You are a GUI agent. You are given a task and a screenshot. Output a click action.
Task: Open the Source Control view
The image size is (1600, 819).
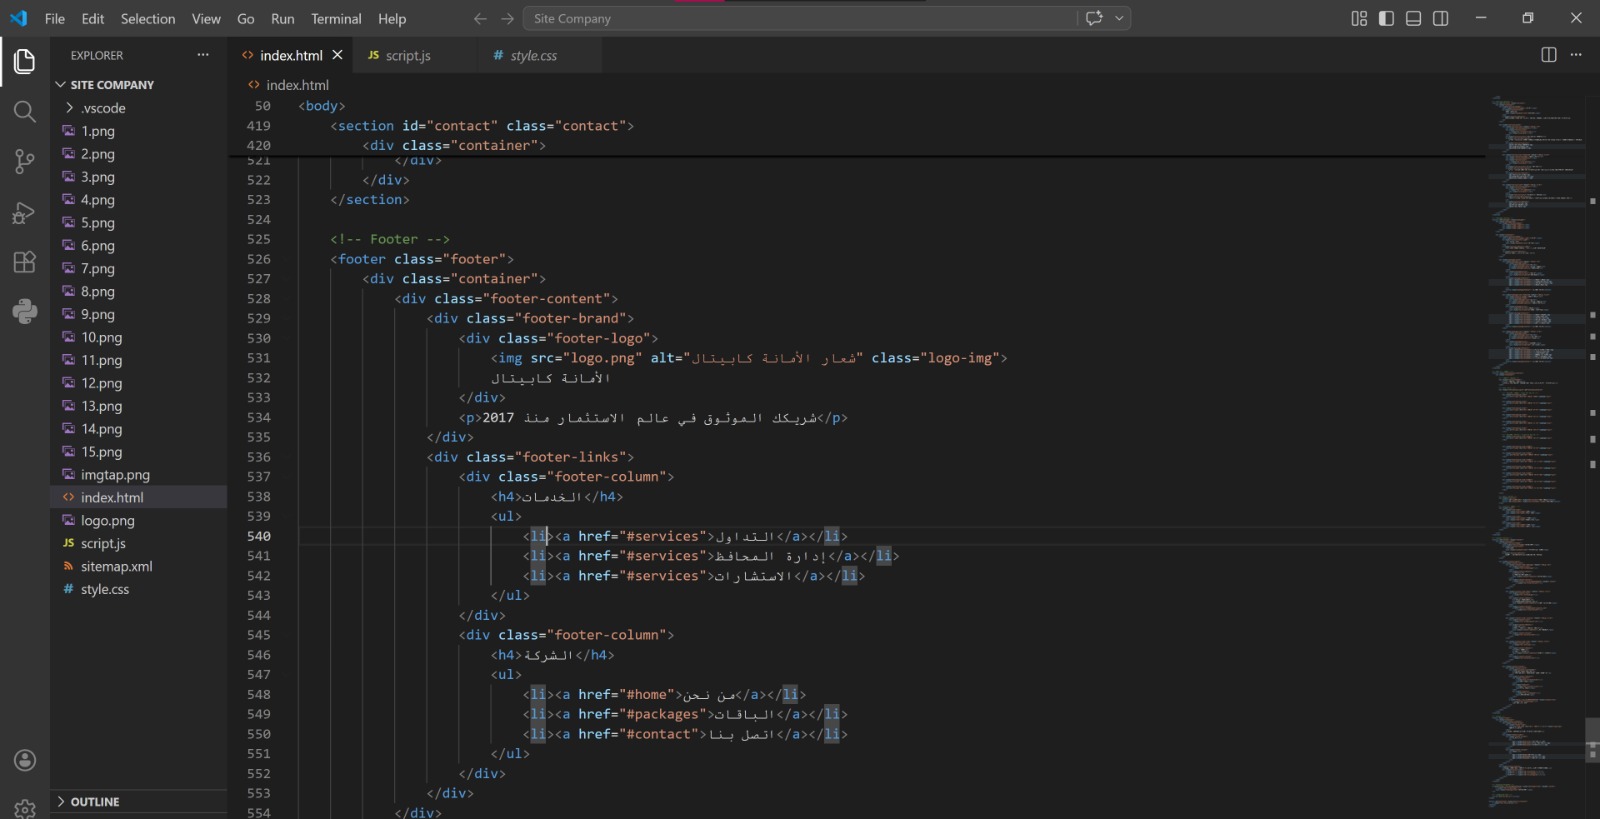[x=24, y=161]
